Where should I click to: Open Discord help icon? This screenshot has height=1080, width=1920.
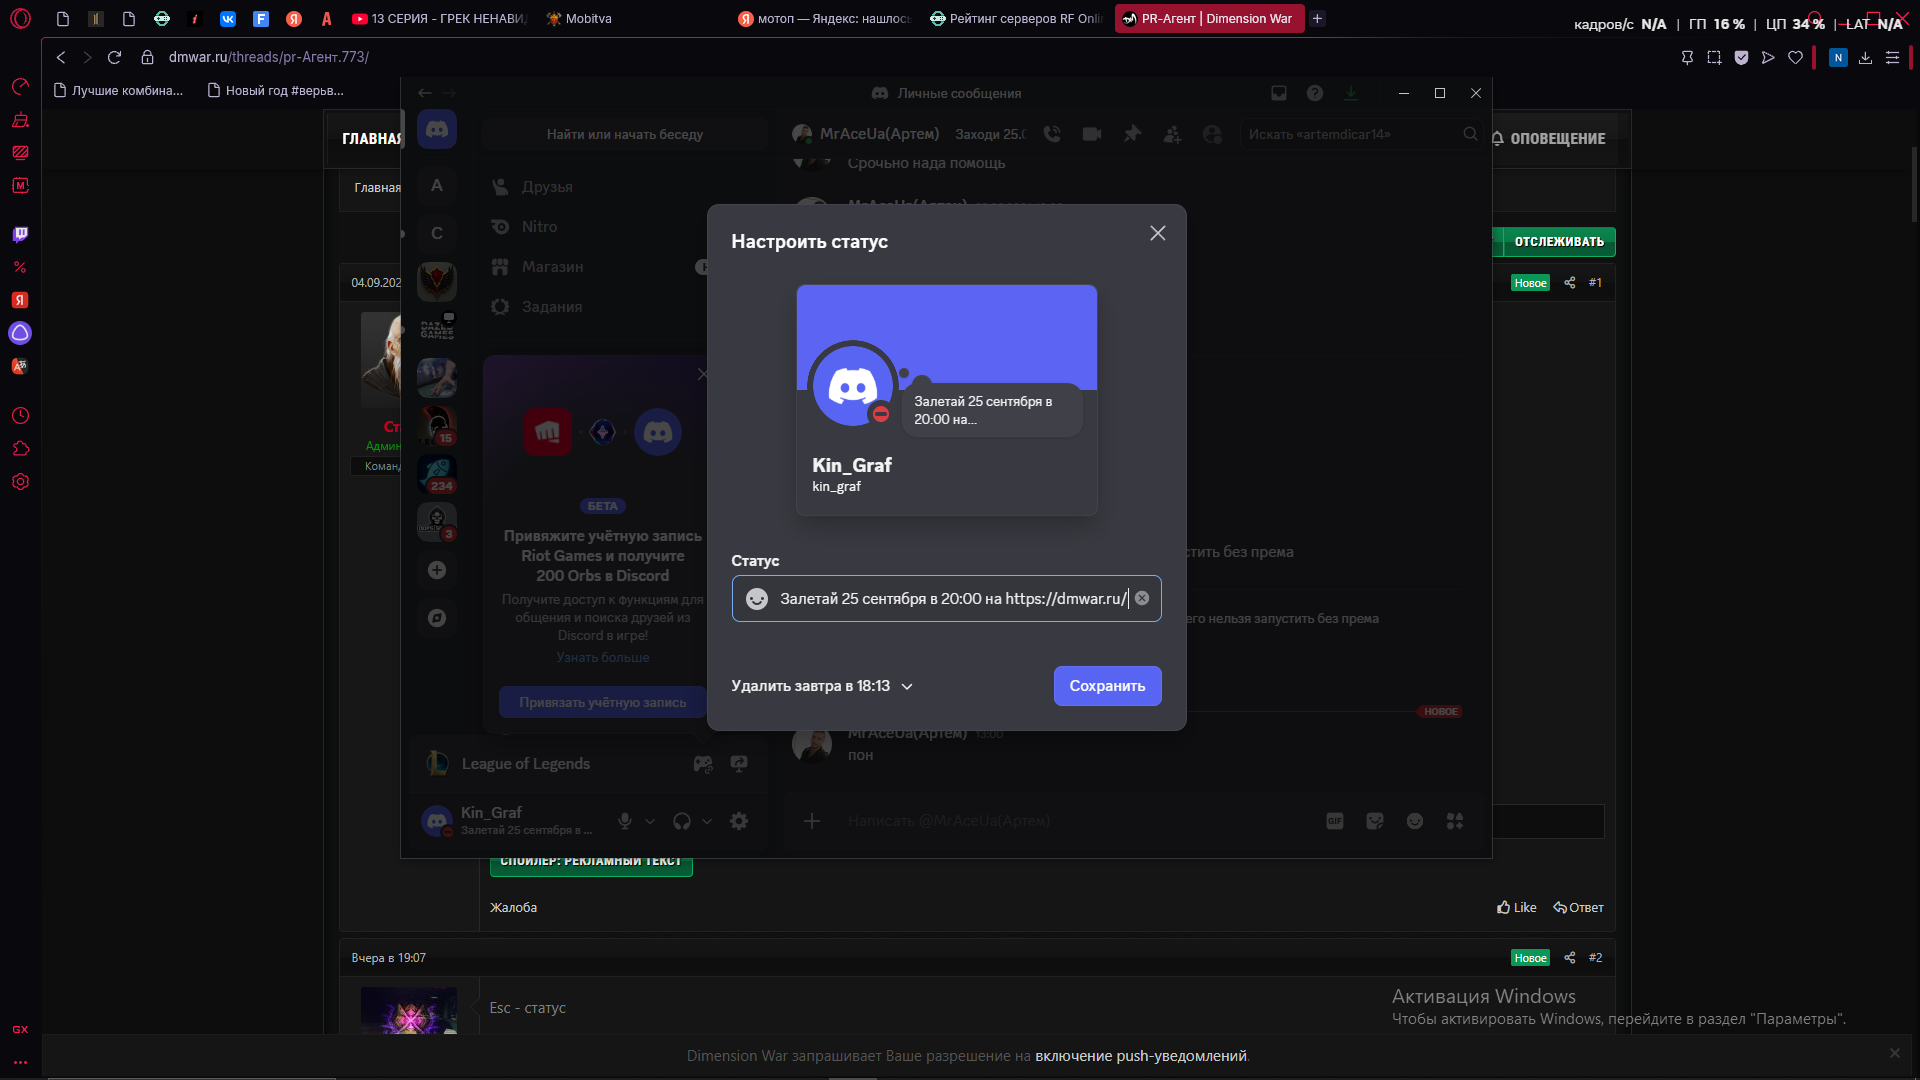1315,93
